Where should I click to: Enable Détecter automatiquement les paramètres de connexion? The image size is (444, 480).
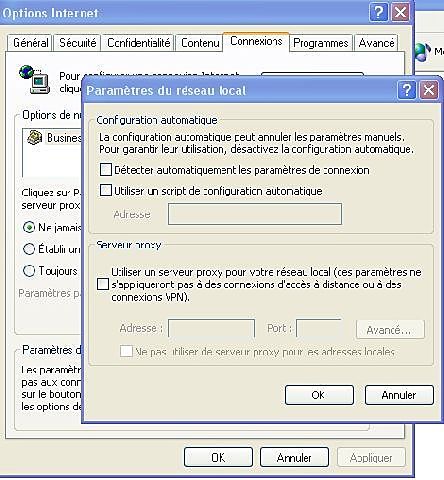coord(106,170)
